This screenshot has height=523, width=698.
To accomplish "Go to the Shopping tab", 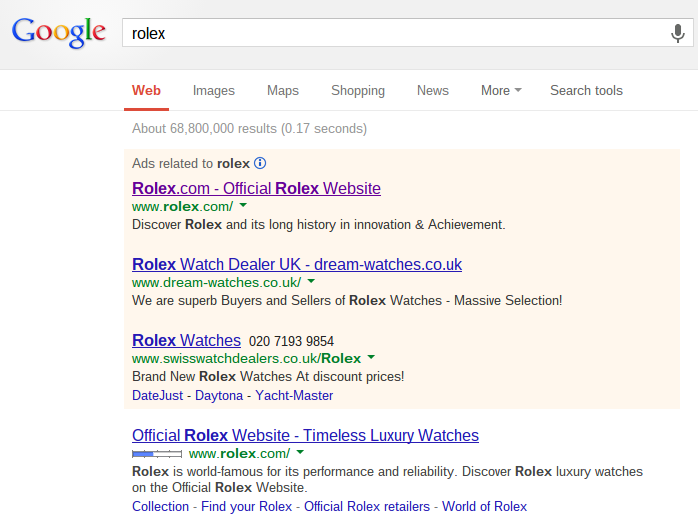I will pos(358,90).
